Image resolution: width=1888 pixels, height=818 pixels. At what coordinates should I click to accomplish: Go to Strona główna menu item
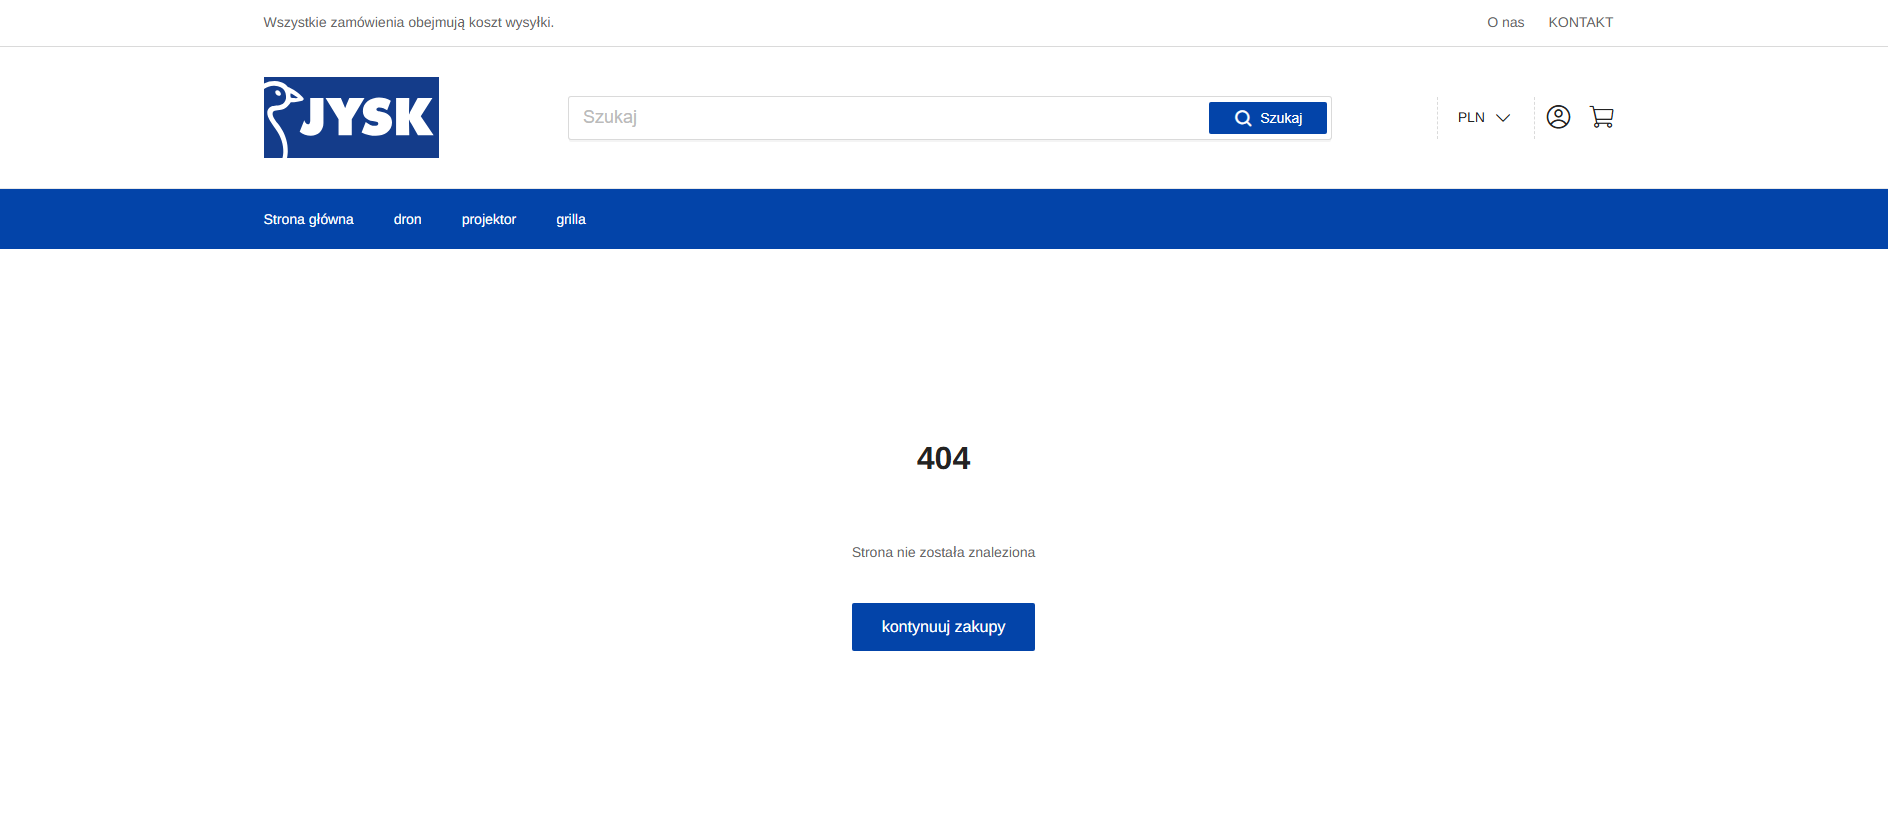click(308, 219)
